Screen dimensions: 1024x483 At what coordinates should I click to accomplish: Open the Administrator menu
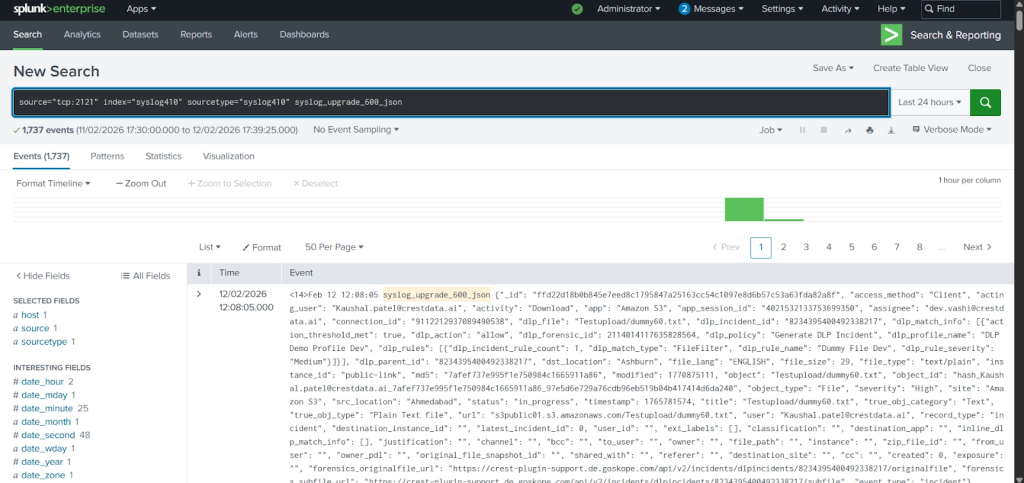[x=628, y=9]
